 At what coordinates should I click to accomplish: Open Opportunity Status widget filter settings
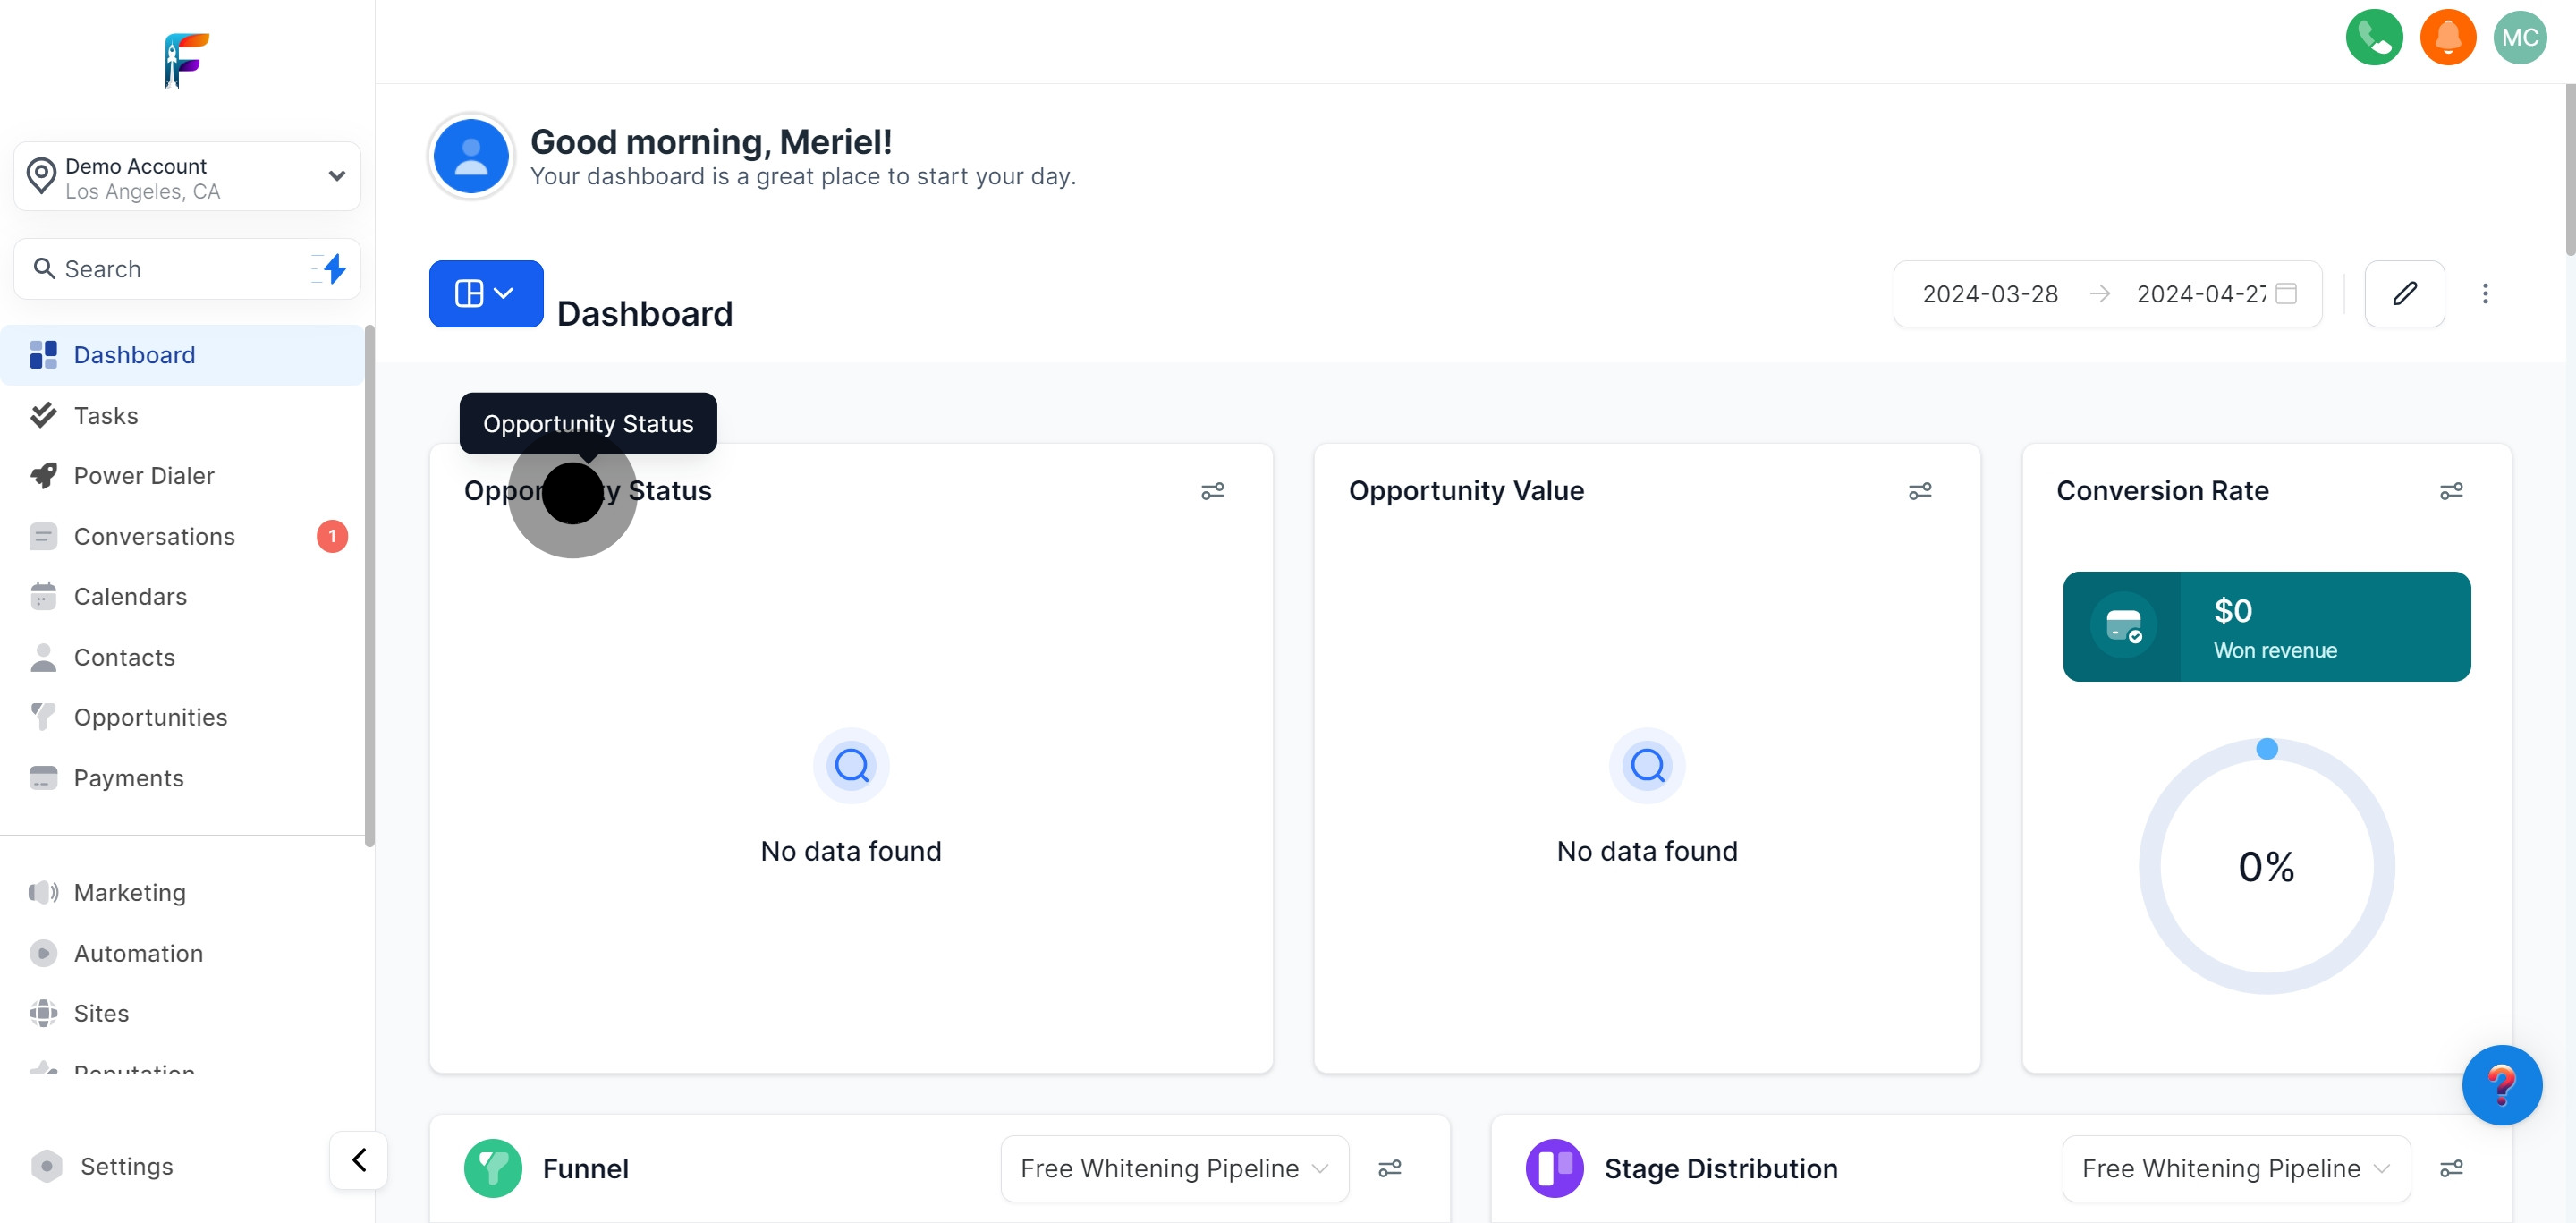pos(1212,491)
